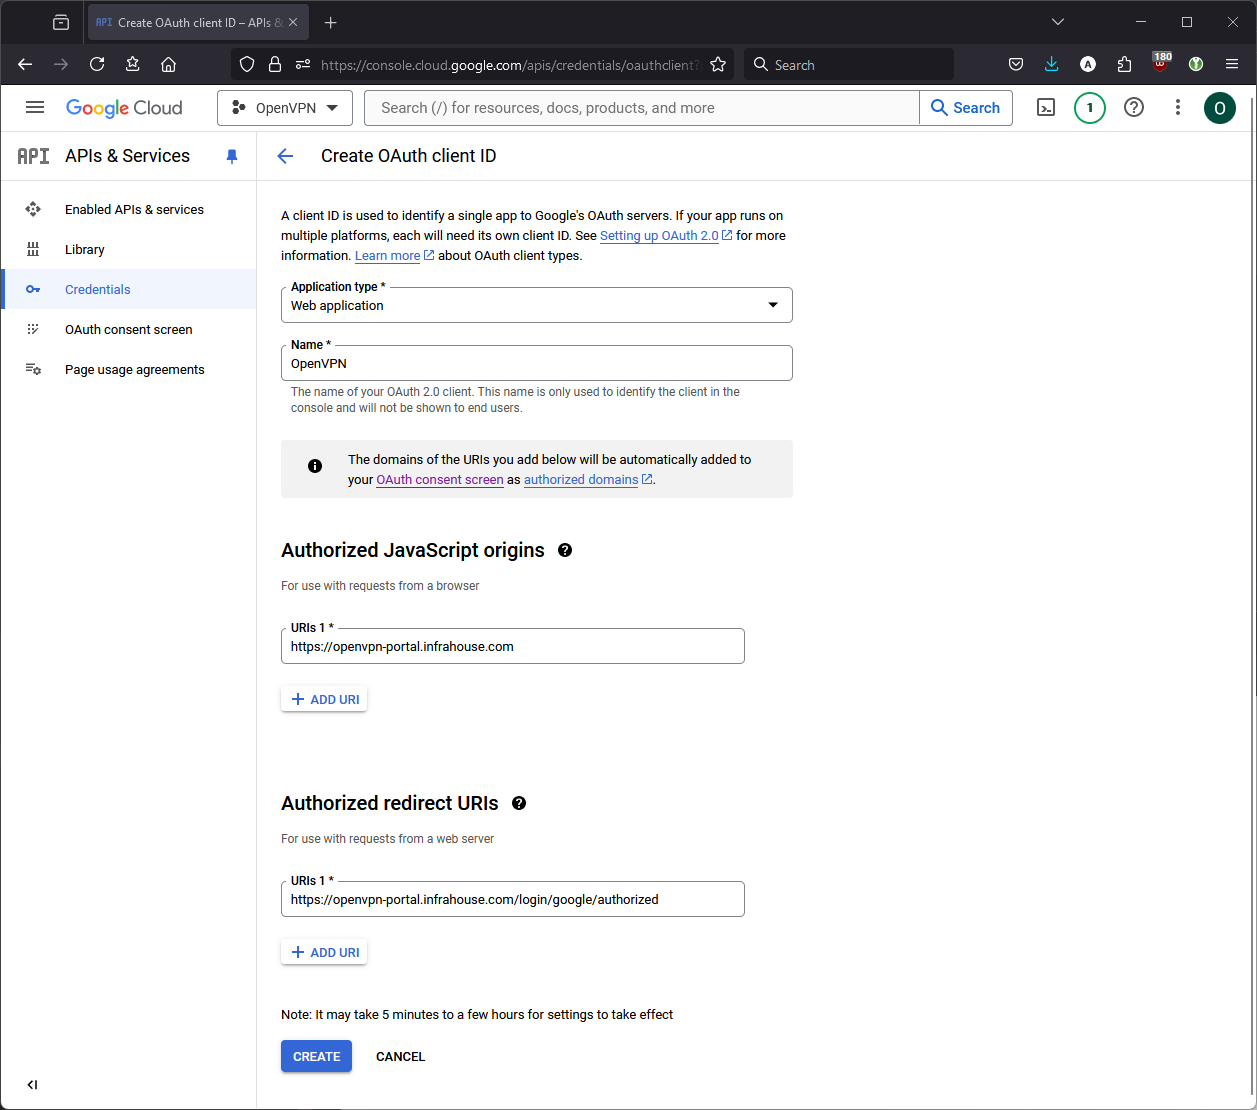1257x1110 pixels.
Task: Open OAuth consent screen link in notice
Action: (x=440, y=480)
